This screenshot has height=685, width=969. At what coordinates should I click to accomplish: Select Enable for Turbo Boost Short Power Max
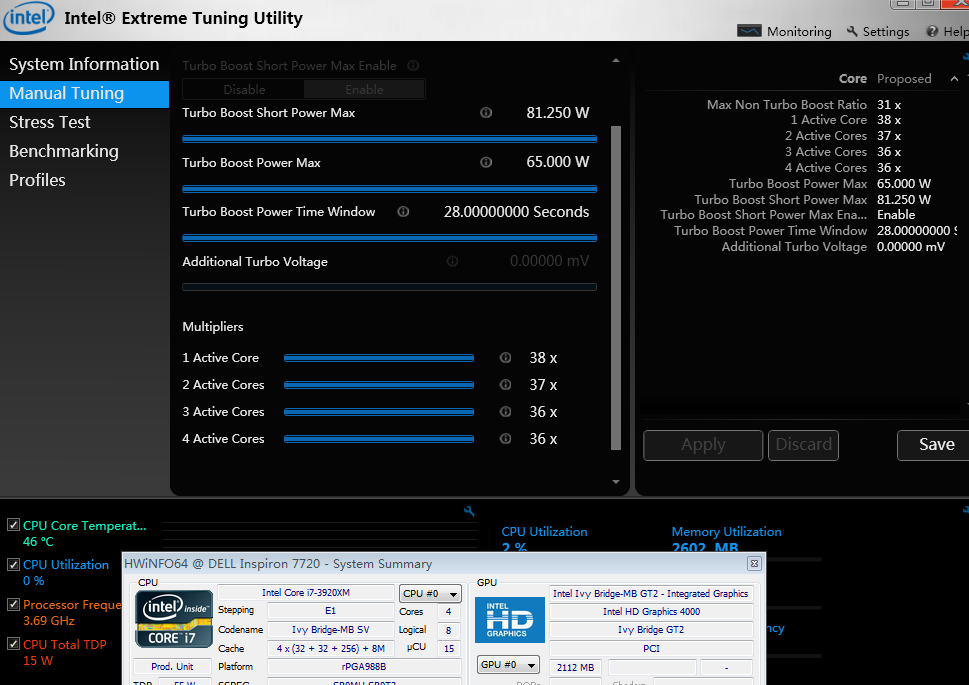(364, 90)
